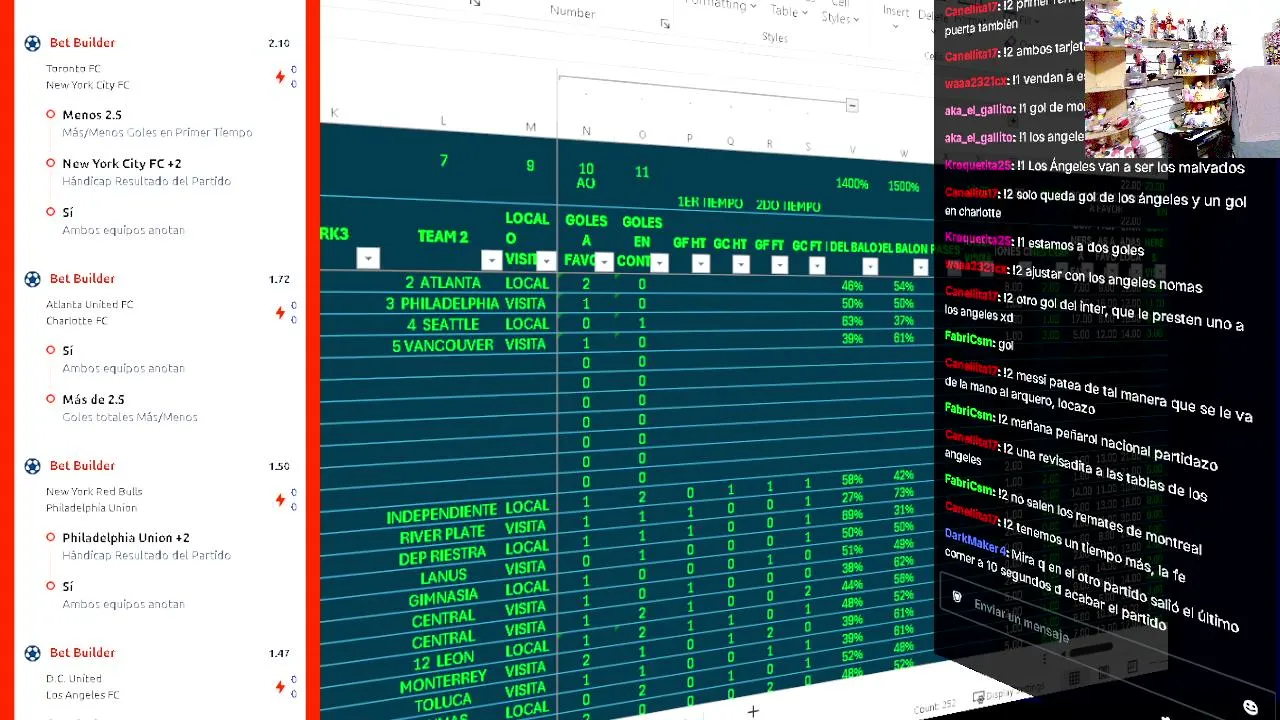This screenshot has height=720, width=1280.
Task: Click the webcam feed thumbnail
Action: [x=1182, y=79]
